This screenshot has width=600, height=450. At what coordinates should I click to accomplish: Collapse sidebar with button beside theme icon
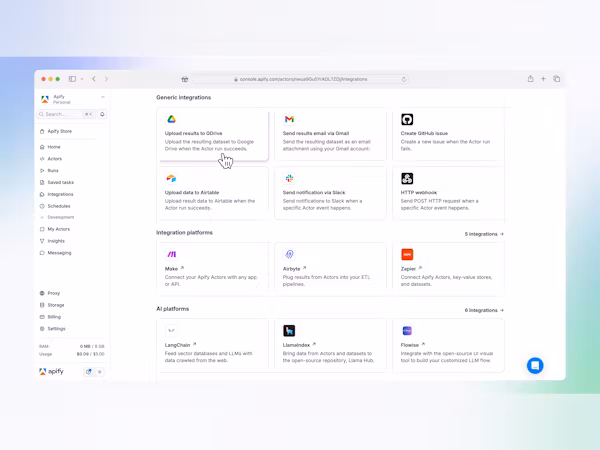click(x=100, y=372)
